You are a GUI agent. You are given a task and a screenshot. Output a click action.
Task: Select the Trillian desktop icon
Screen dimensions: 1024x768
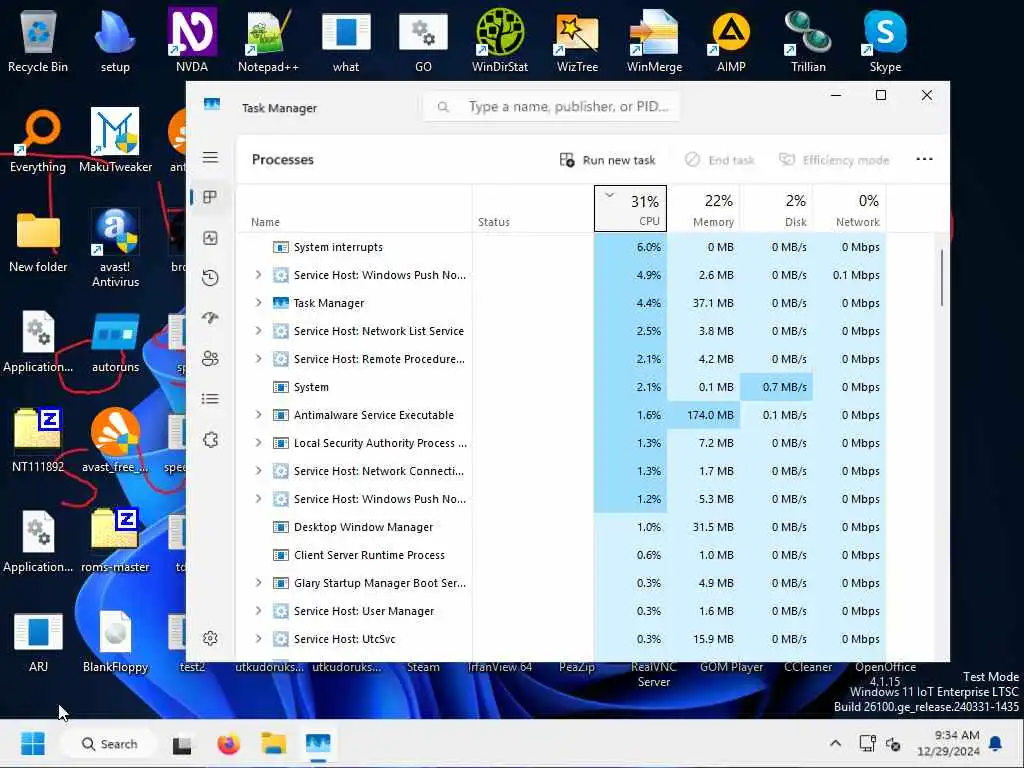click(808, 39)
